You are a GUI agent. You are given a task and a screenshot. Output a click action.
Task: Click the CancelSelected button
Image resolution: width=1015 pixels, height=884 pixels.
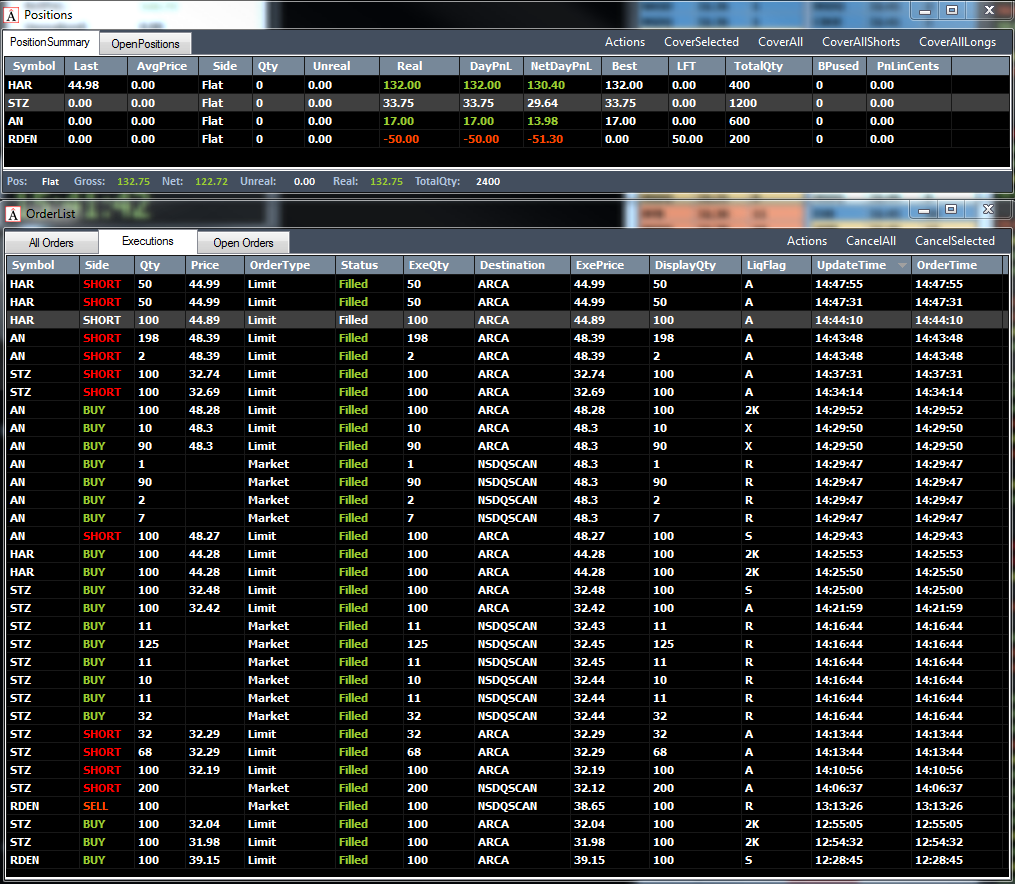(x=955, y=241)
